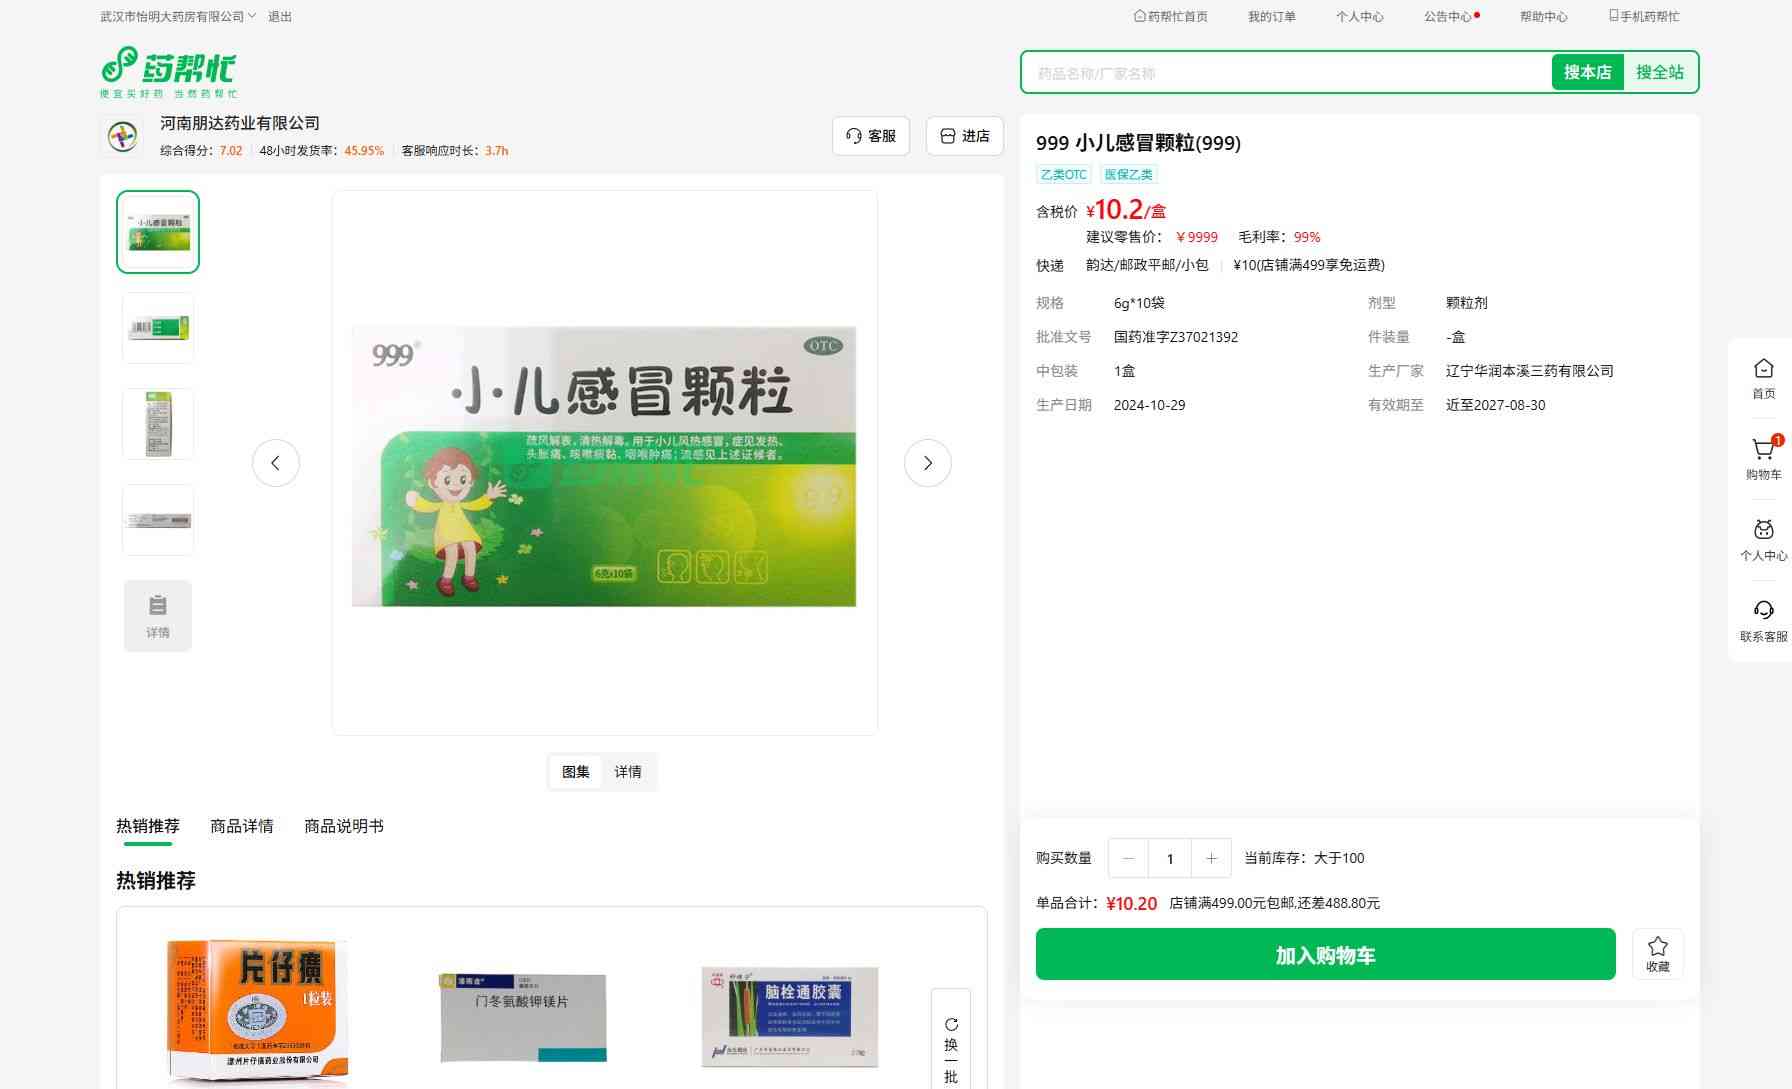Screen dimensions: 1792x1089
Task: Show previous product image with left arrow
Action: point(276,463)
